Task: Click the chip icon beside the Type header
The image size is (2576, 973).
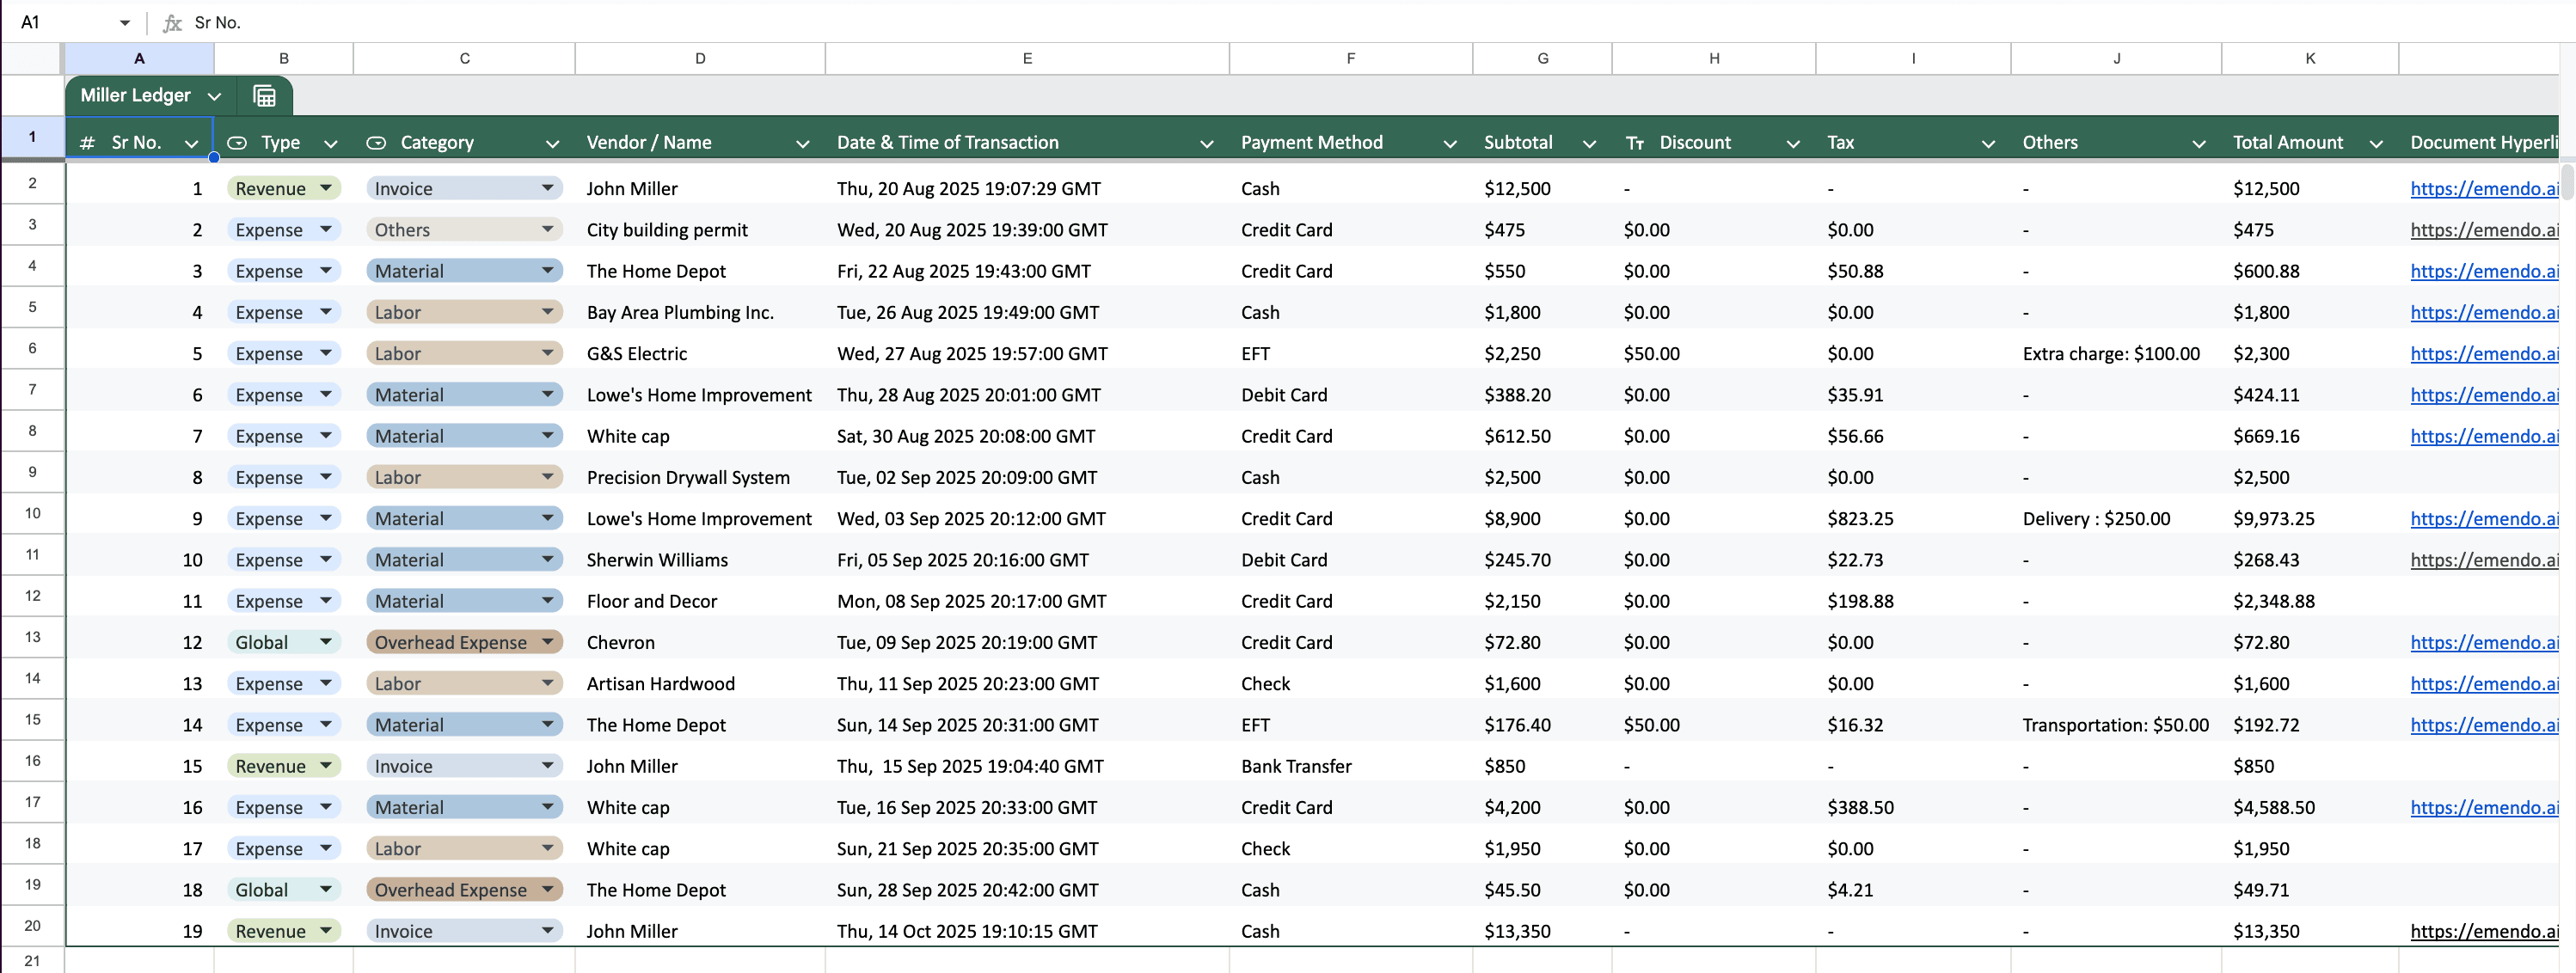Action: pyautogui.click(x=238, y=142)
